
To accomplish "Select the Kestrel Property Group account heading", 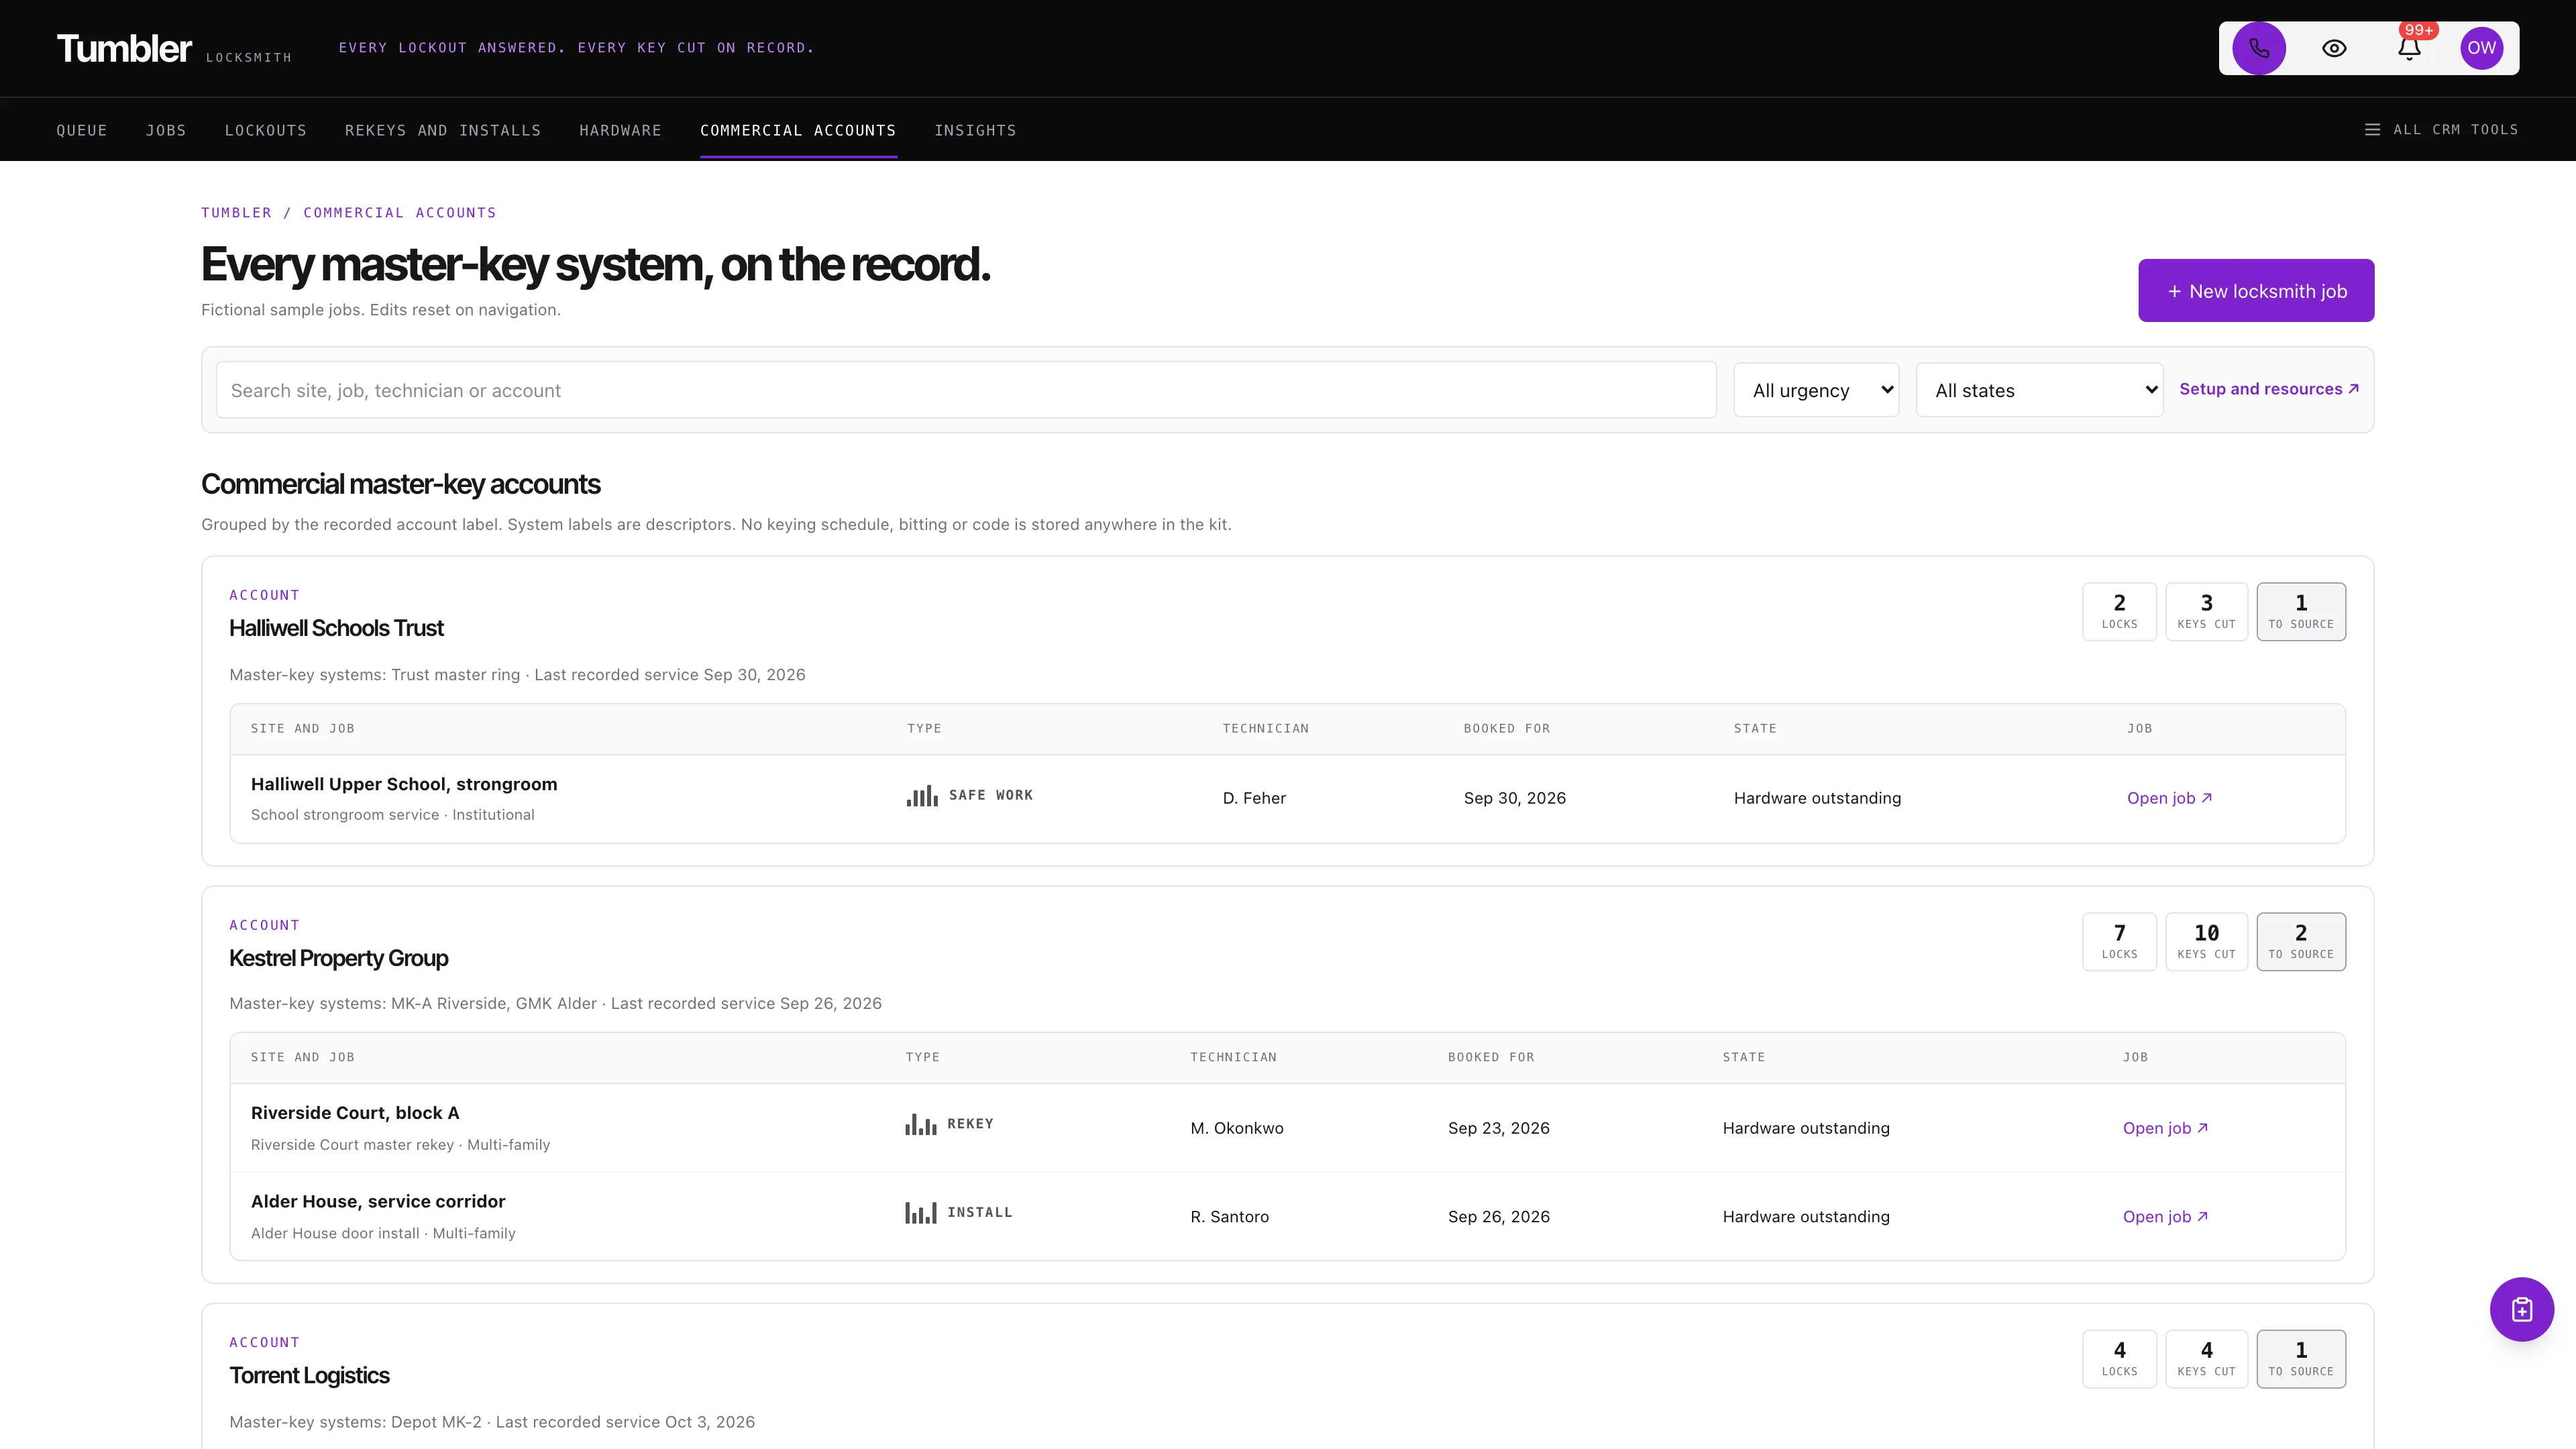I will pos(338,958).
